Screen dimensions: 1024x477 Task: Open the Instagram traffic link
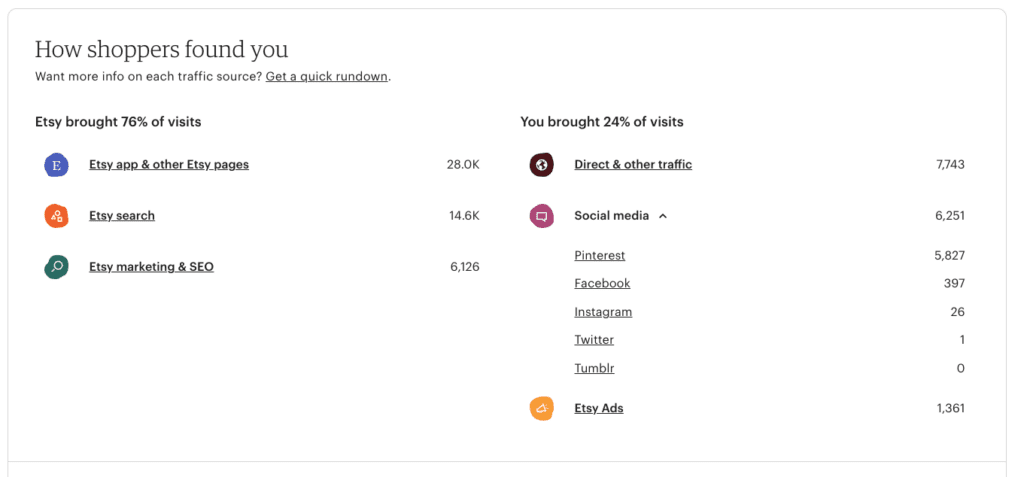click(603, 312)
